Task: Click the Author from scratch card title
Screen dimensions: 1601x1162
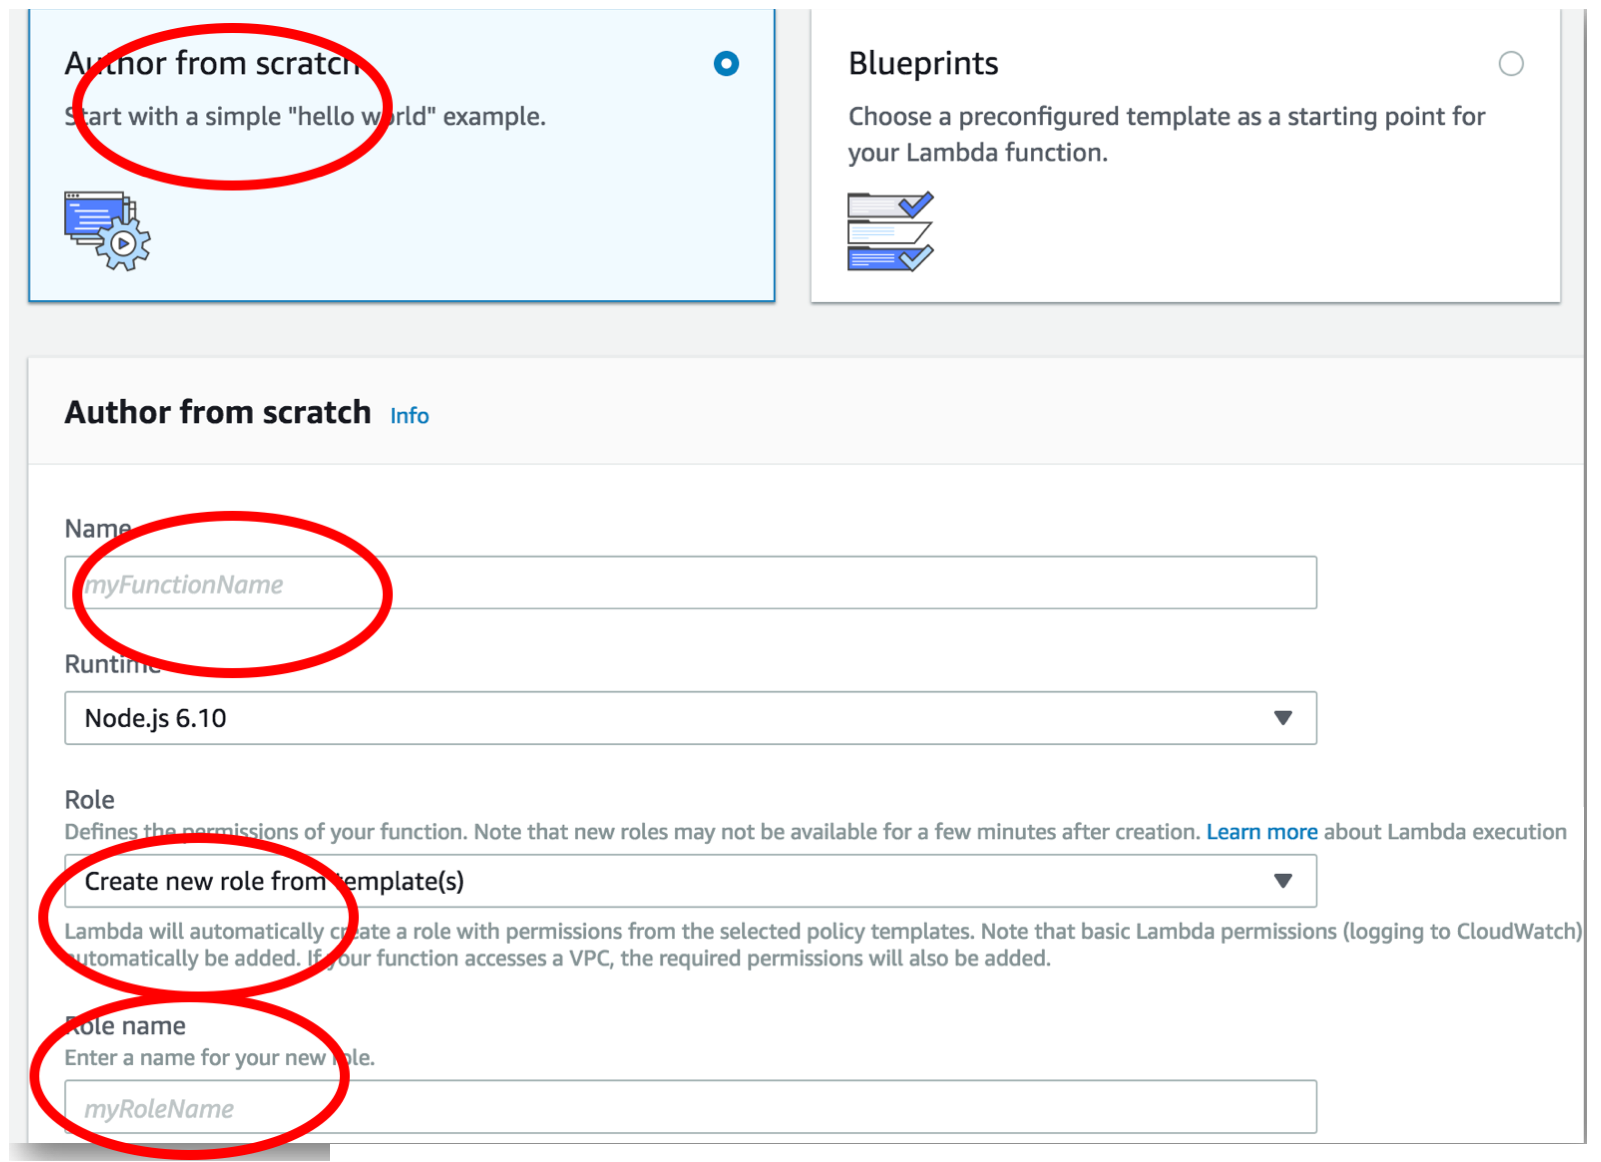Action: pyautogui.click(x=213, y=64)
